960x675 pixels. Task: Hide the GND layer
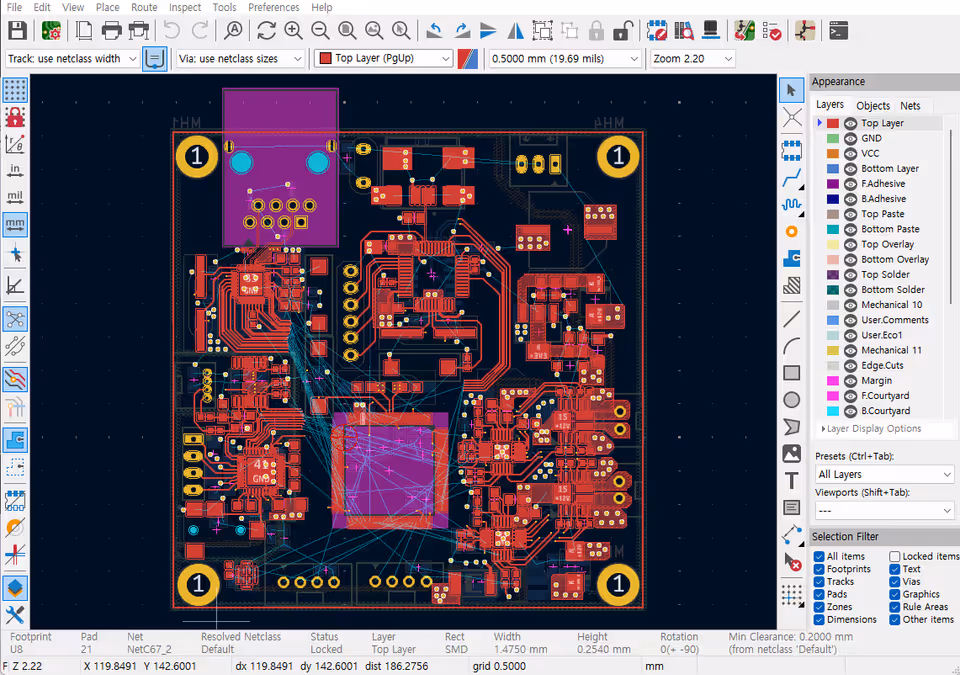point(850,138)
